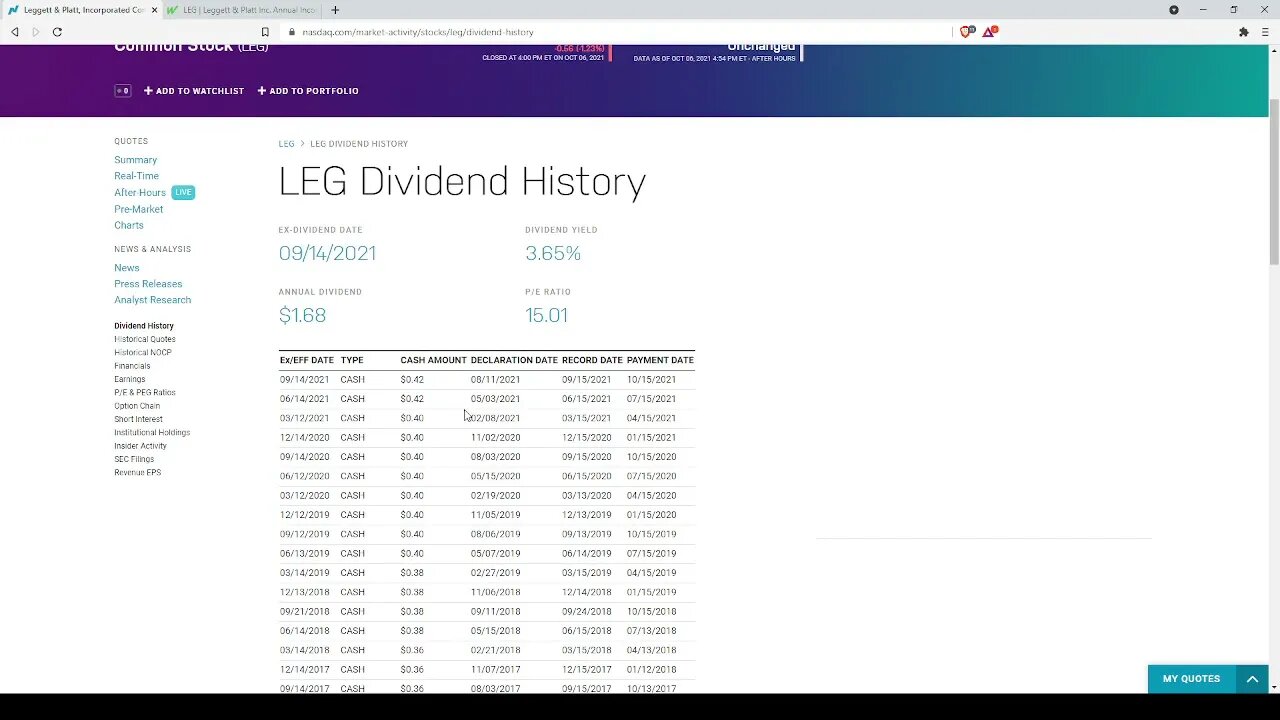Click the P/E ratio value 15.01
The width and height of the screenshot is (1280, 720).
(546, 315)
